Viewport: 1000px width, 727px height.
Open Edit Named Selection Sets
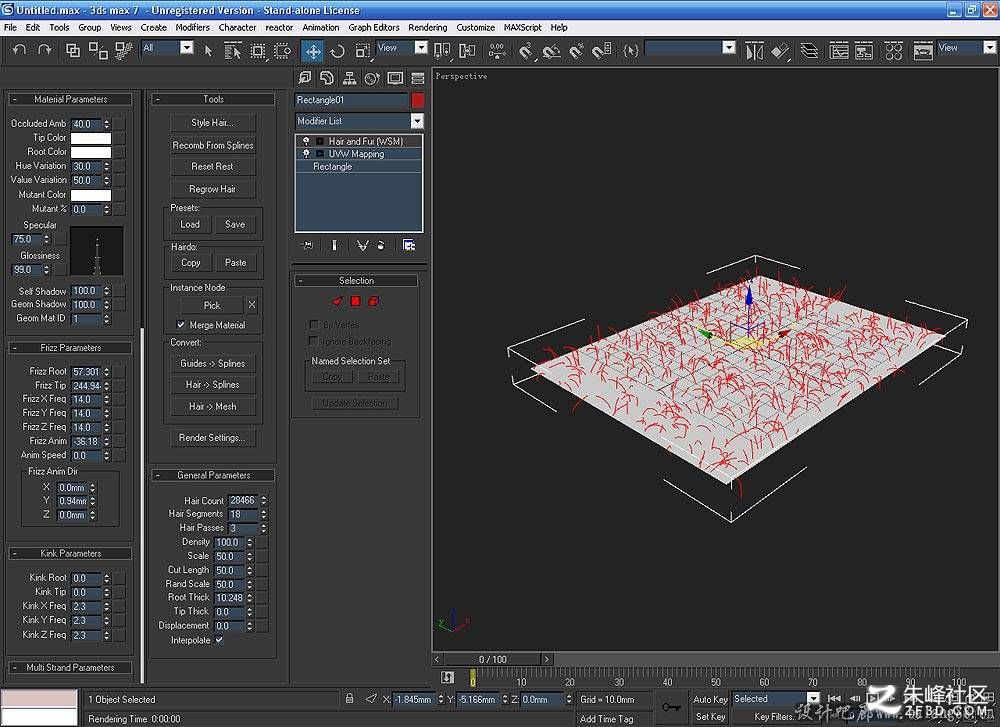pos(630,50)
